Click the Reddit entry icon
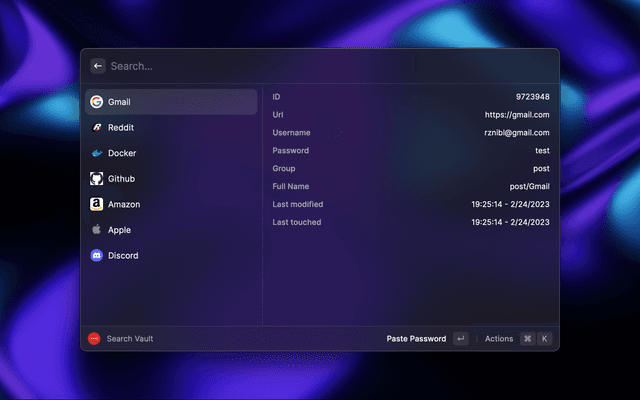The width and height of the screenshot is (640, 400). click(97, 128)
